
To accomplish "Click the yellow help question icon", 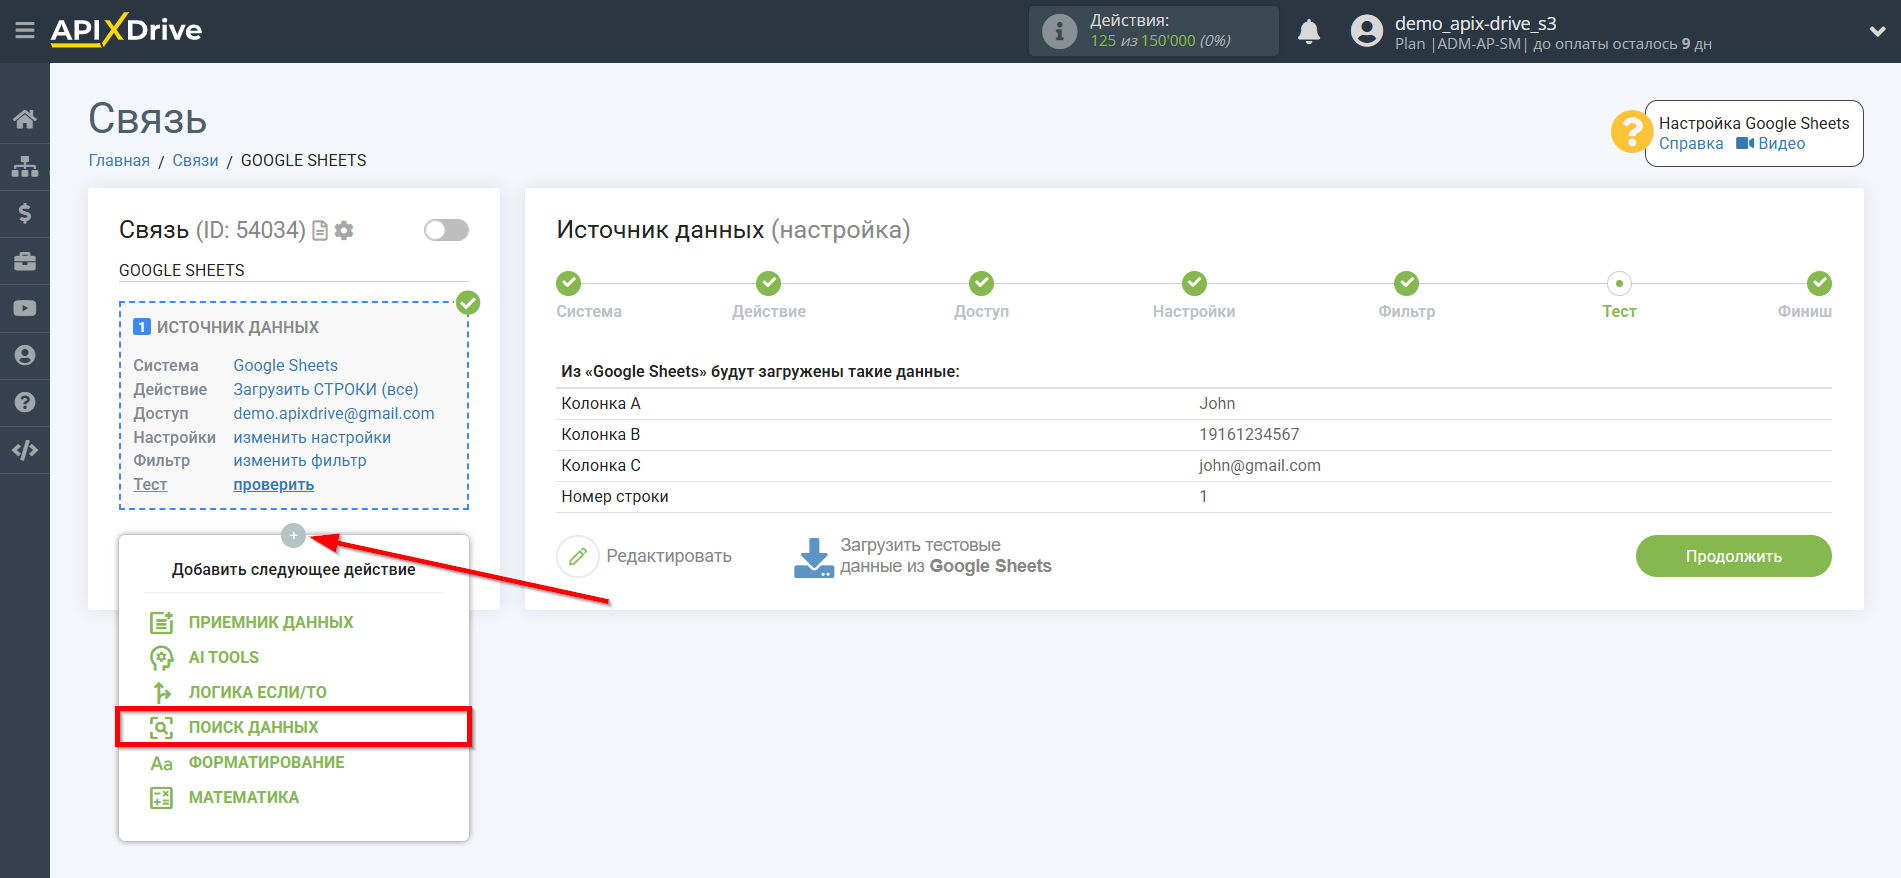I will (1631, 132).
